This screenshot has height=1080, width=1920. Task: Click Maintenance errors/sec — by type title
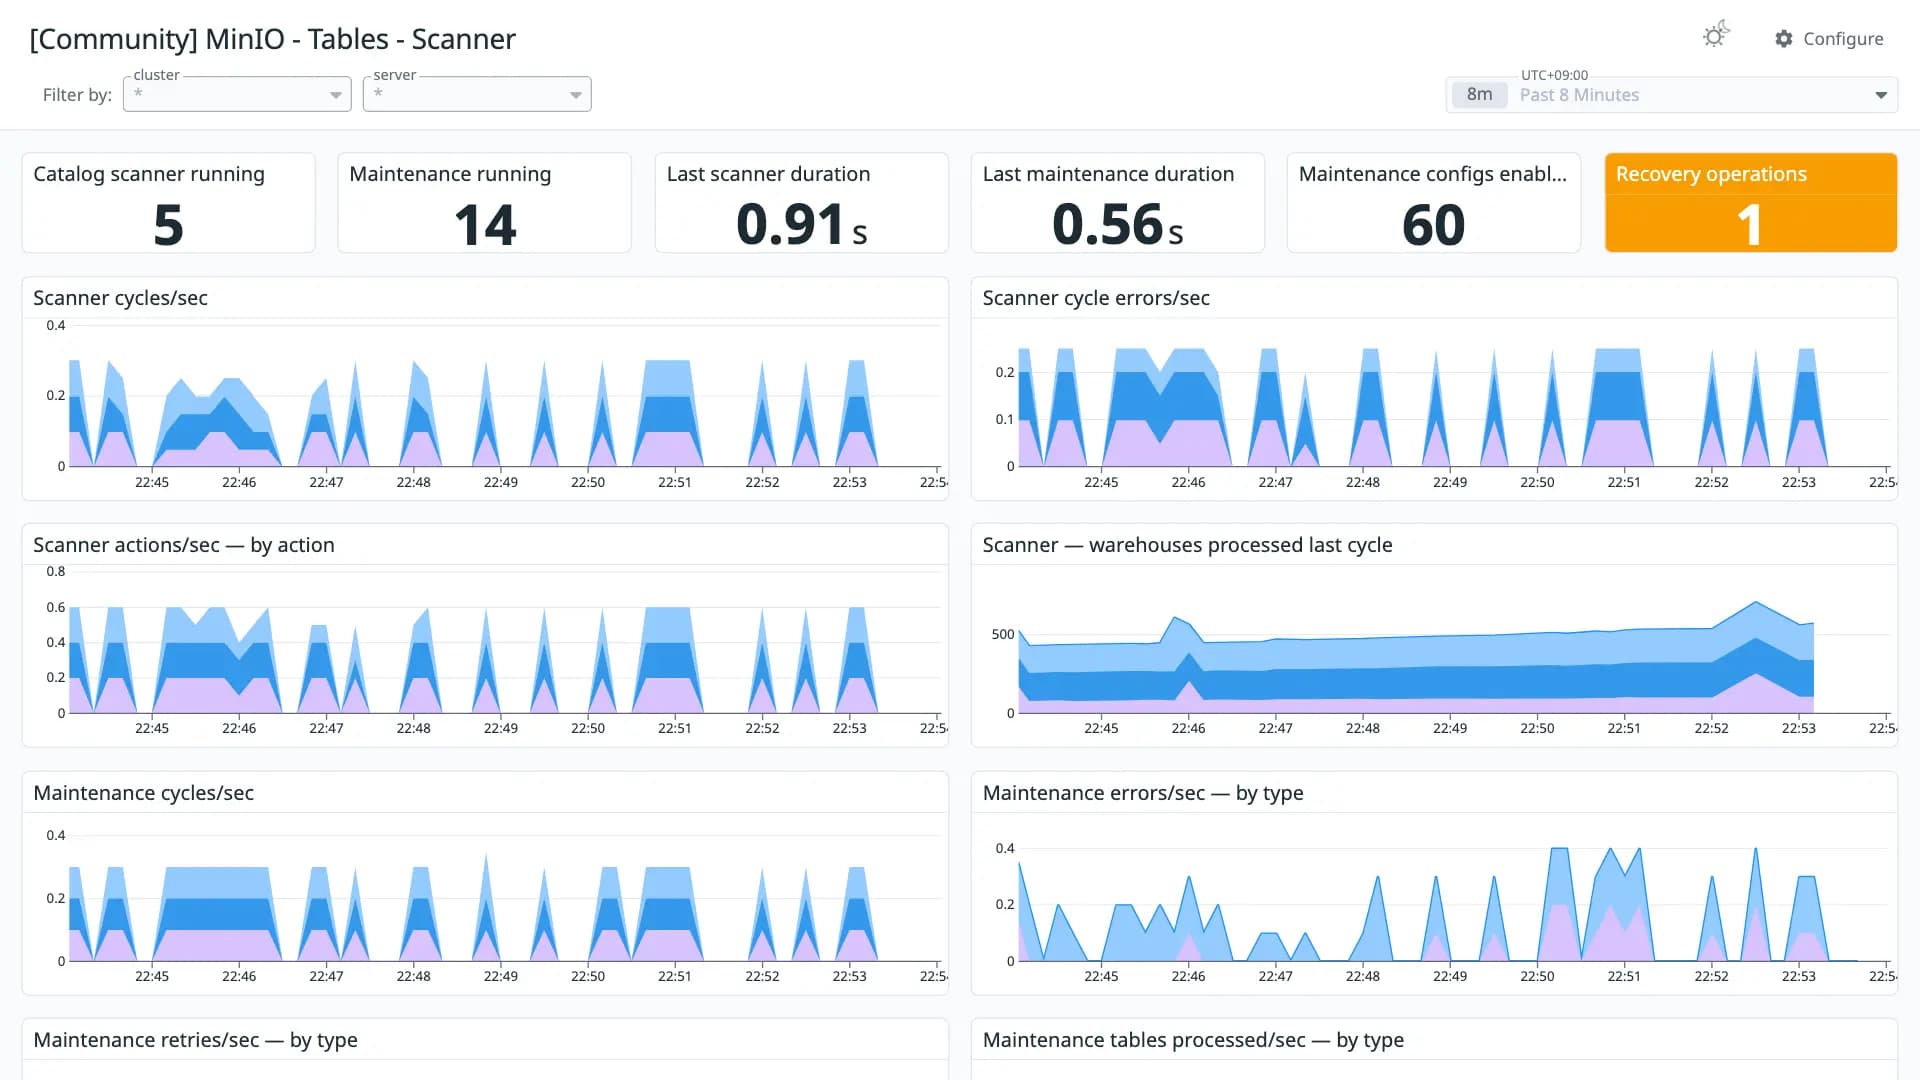1143,793
